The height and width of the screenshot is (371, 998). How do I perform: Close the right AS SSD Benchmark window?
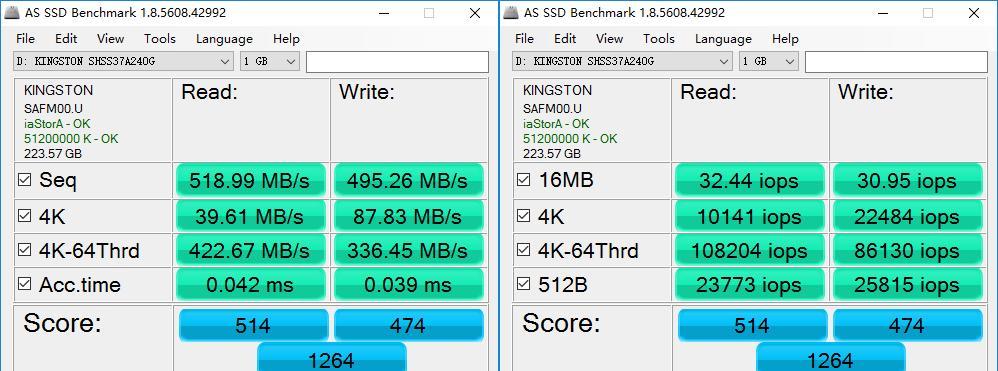[x=974, y=13]
